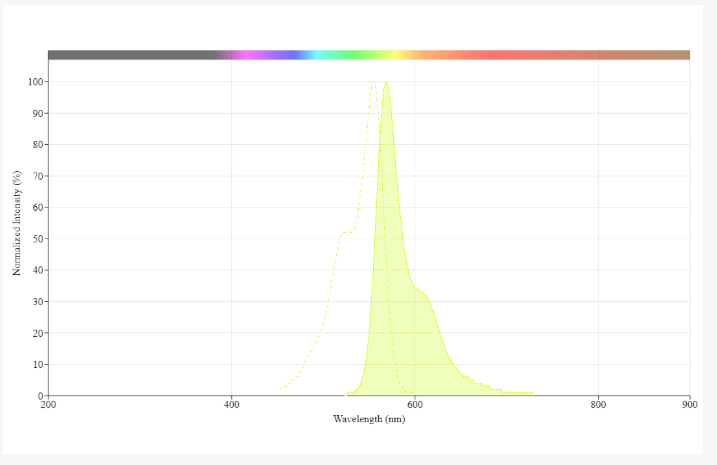Click the gray ultraviolet section of spectrum bar

pos(130,55)
